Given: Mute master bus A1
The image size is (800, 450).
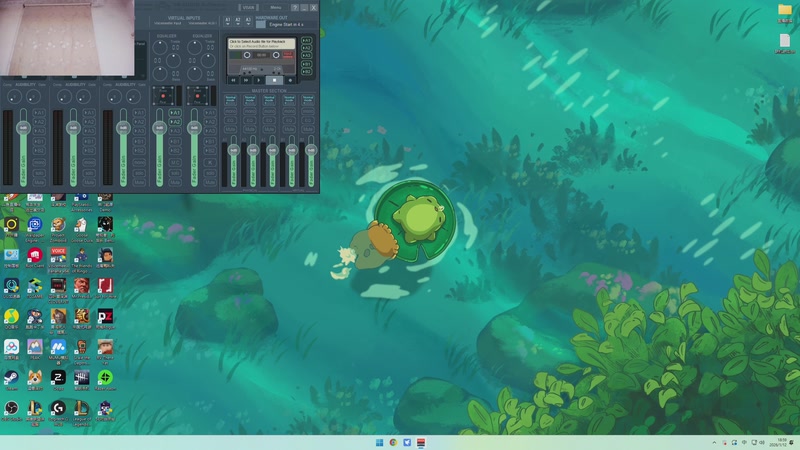Looking at the screenshot, I should pyautogui.click(x=231, y=130).
